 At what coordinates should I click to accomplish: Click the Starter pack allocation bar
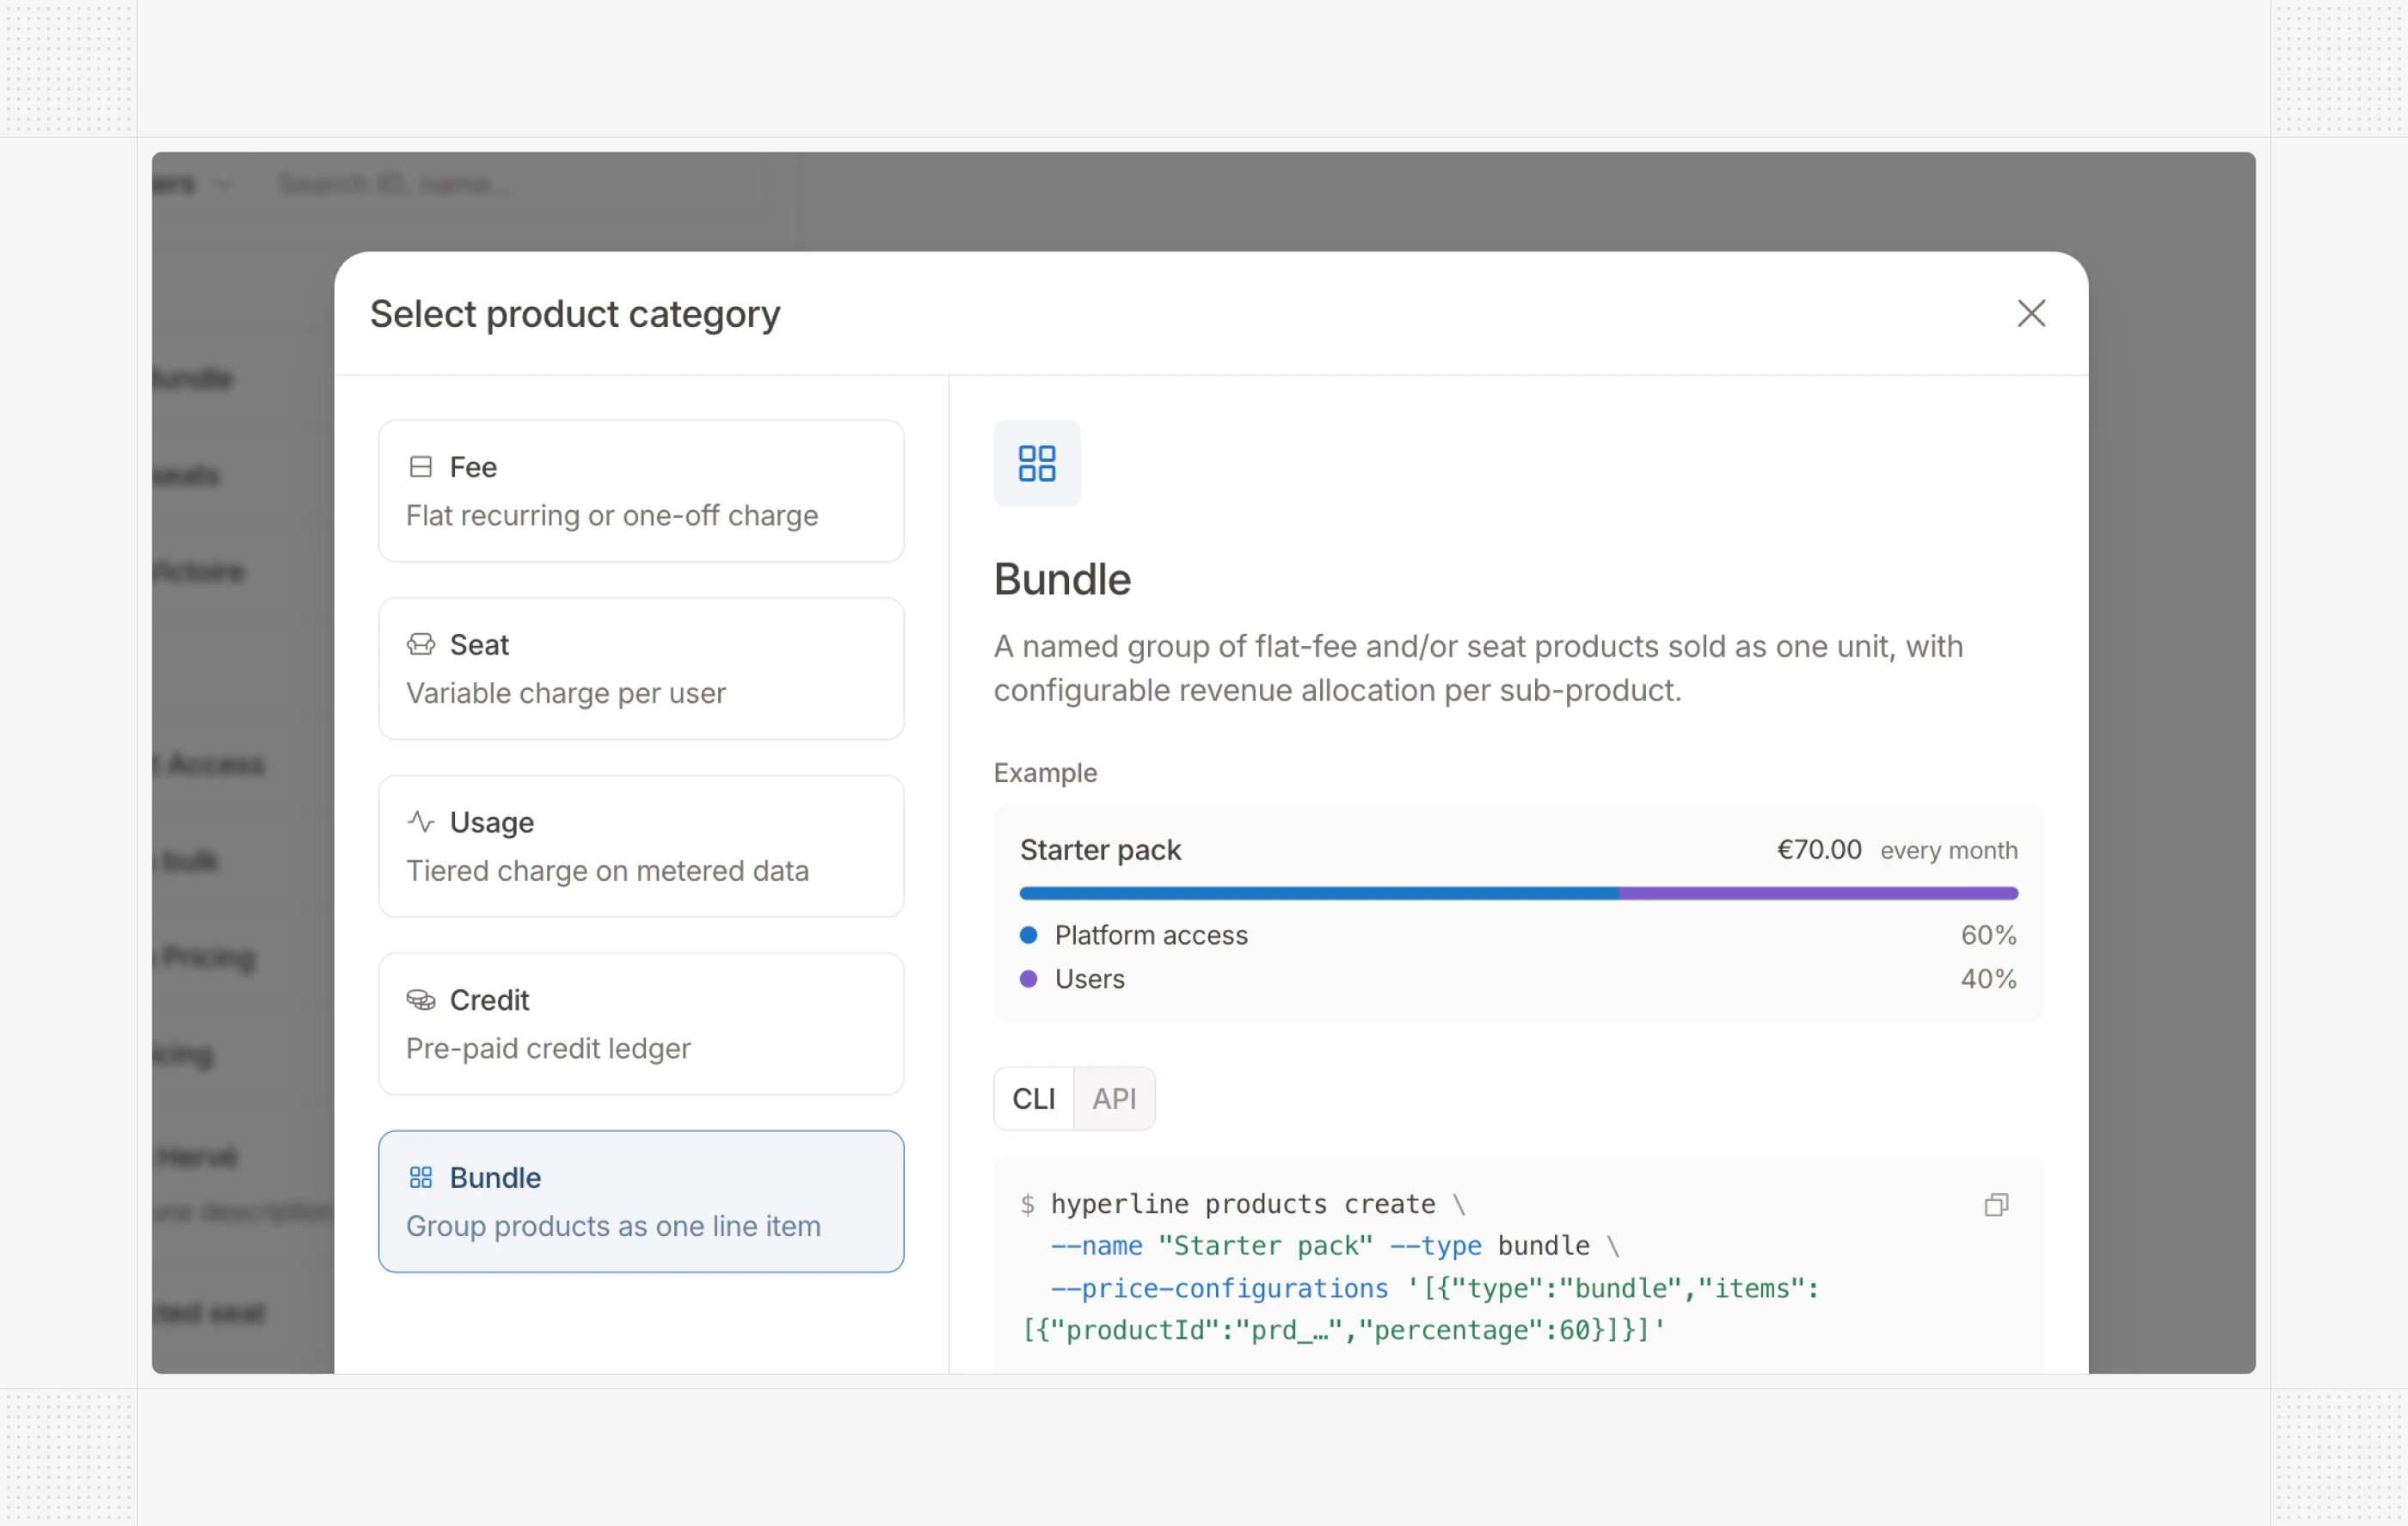coord(1518,893)
